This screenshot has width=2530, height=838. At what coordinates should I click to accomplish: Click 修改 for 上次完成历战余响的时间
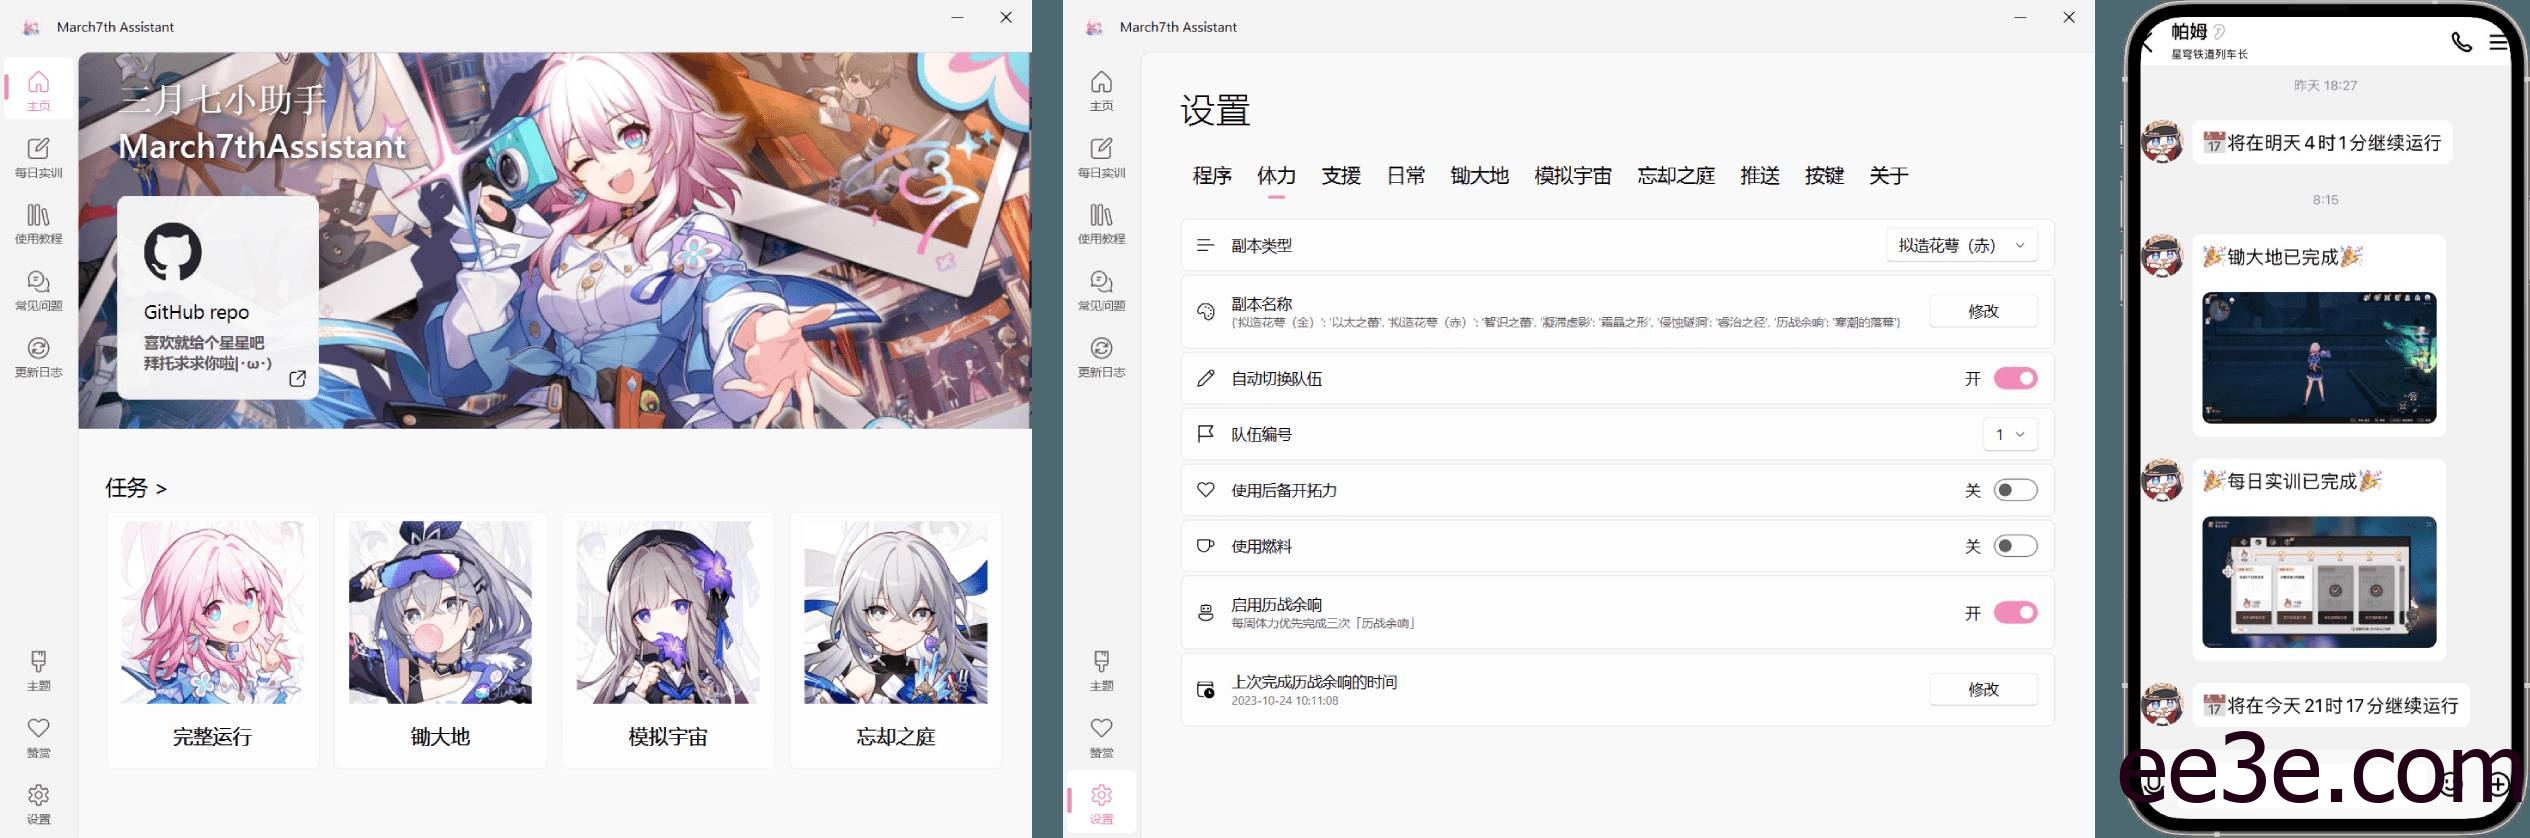tap(1983, 689)
